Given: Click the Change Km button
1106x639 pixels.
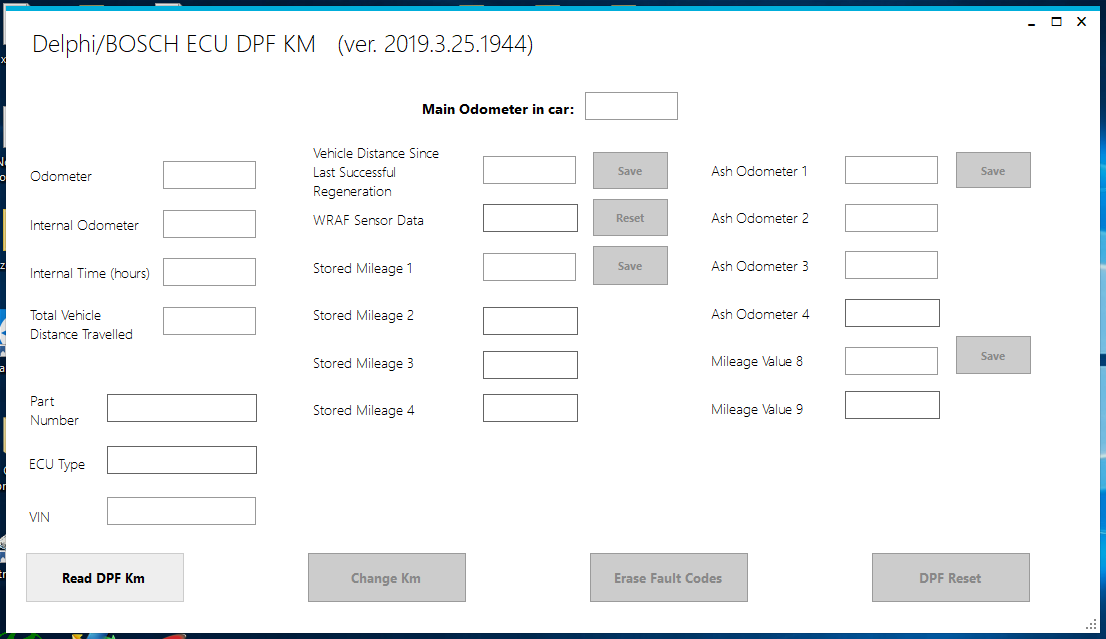Looking at the screenshot, I should click(387, 578).
